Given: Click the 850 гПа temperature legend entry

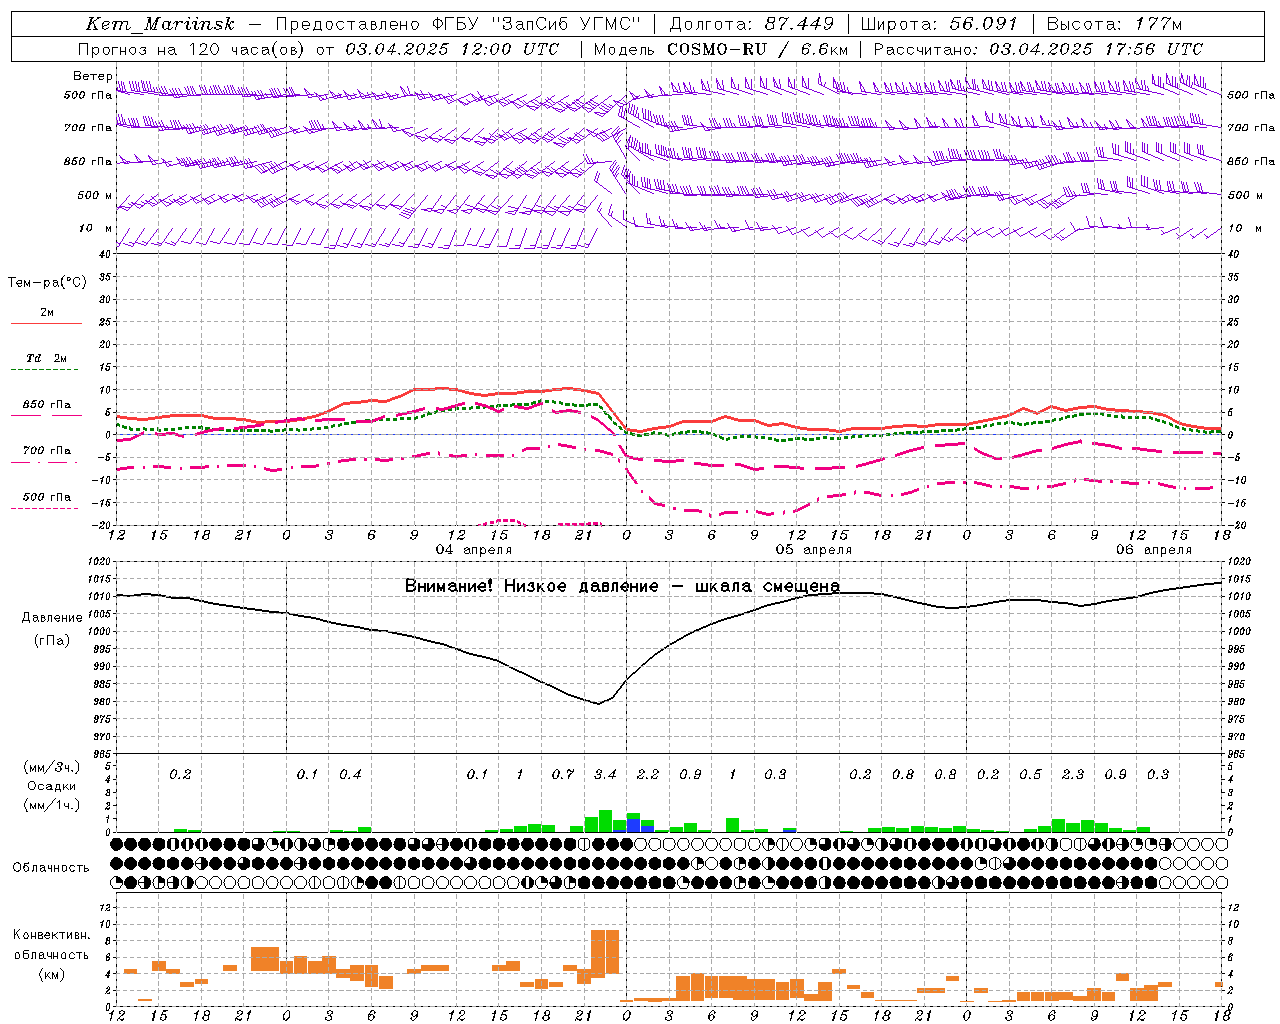Looking at the screenshot, I should click(46, 405).
